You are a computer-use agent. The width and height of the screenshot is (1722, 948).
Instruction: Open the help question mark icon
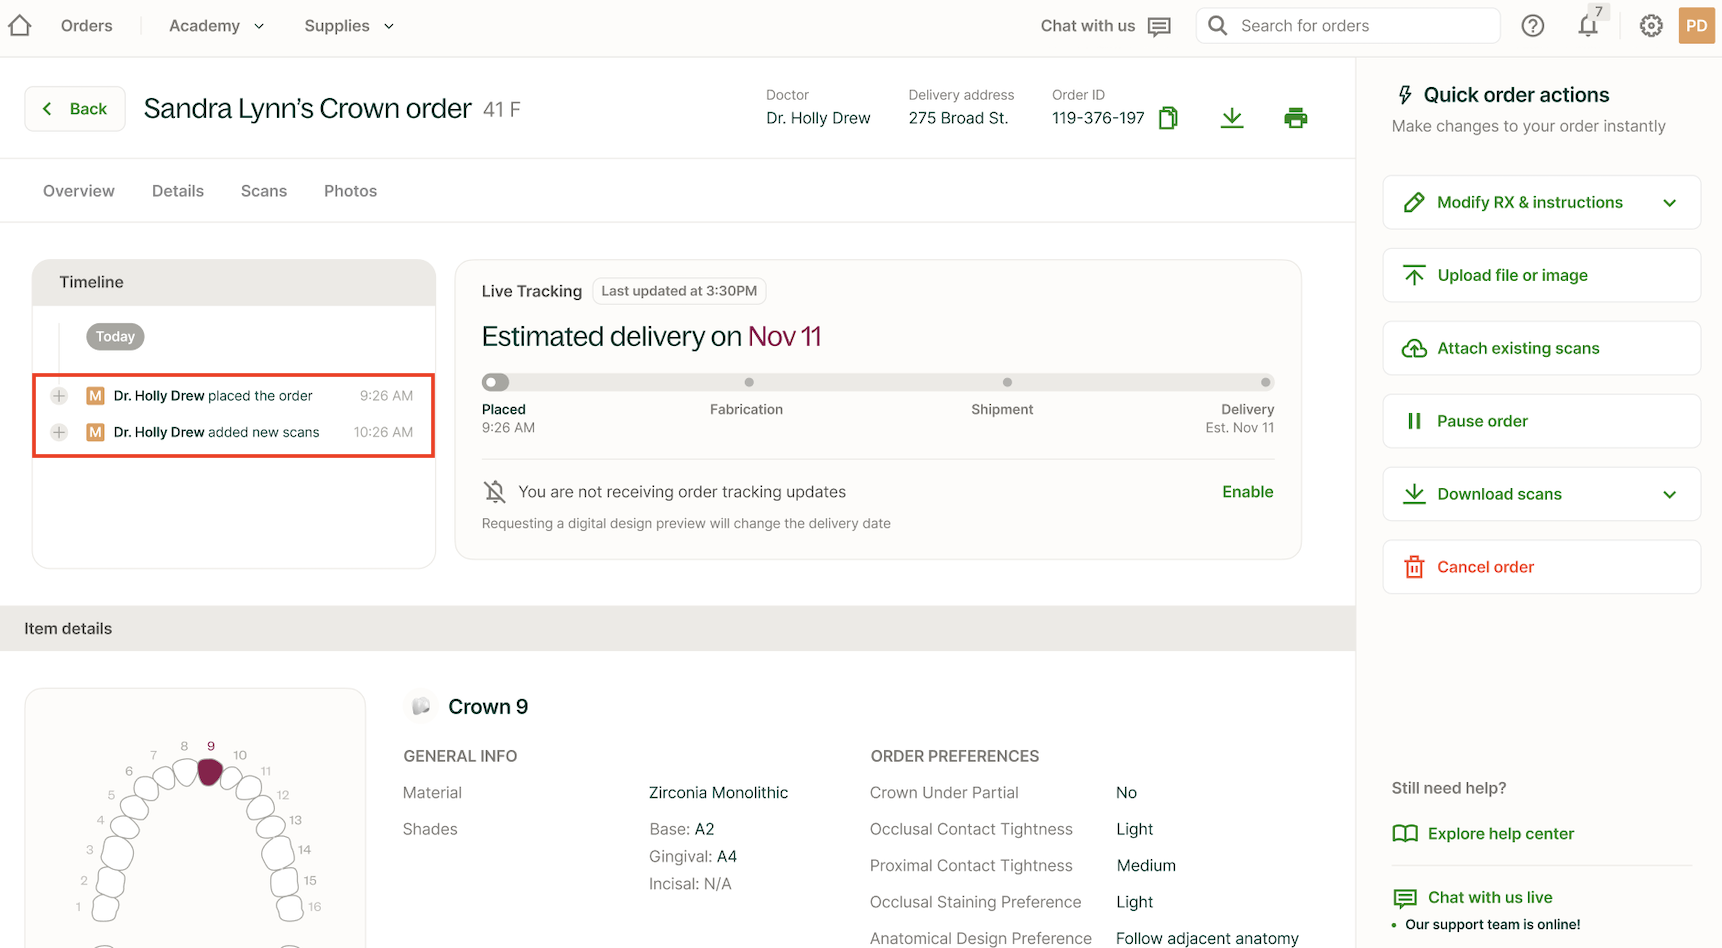pyautogui.click(x=1532, y=26)
